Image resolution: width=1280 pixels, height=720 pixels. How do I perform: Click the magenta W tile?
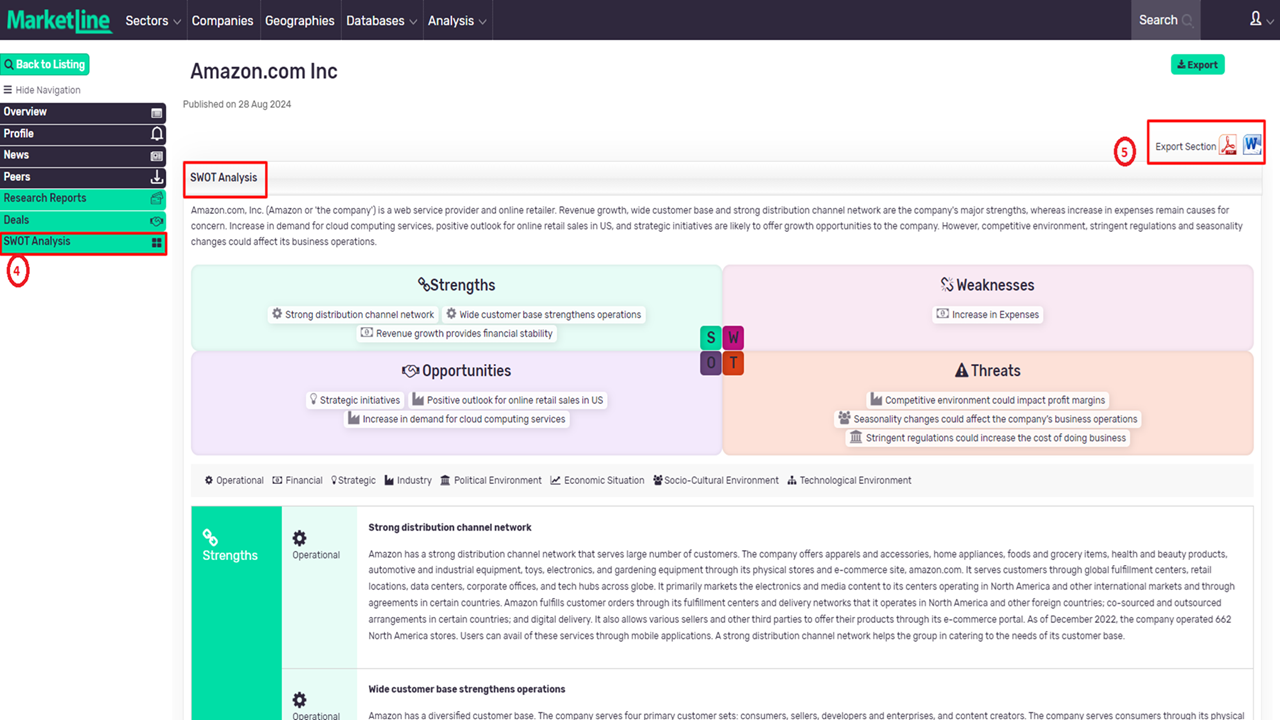pos(733,338)
